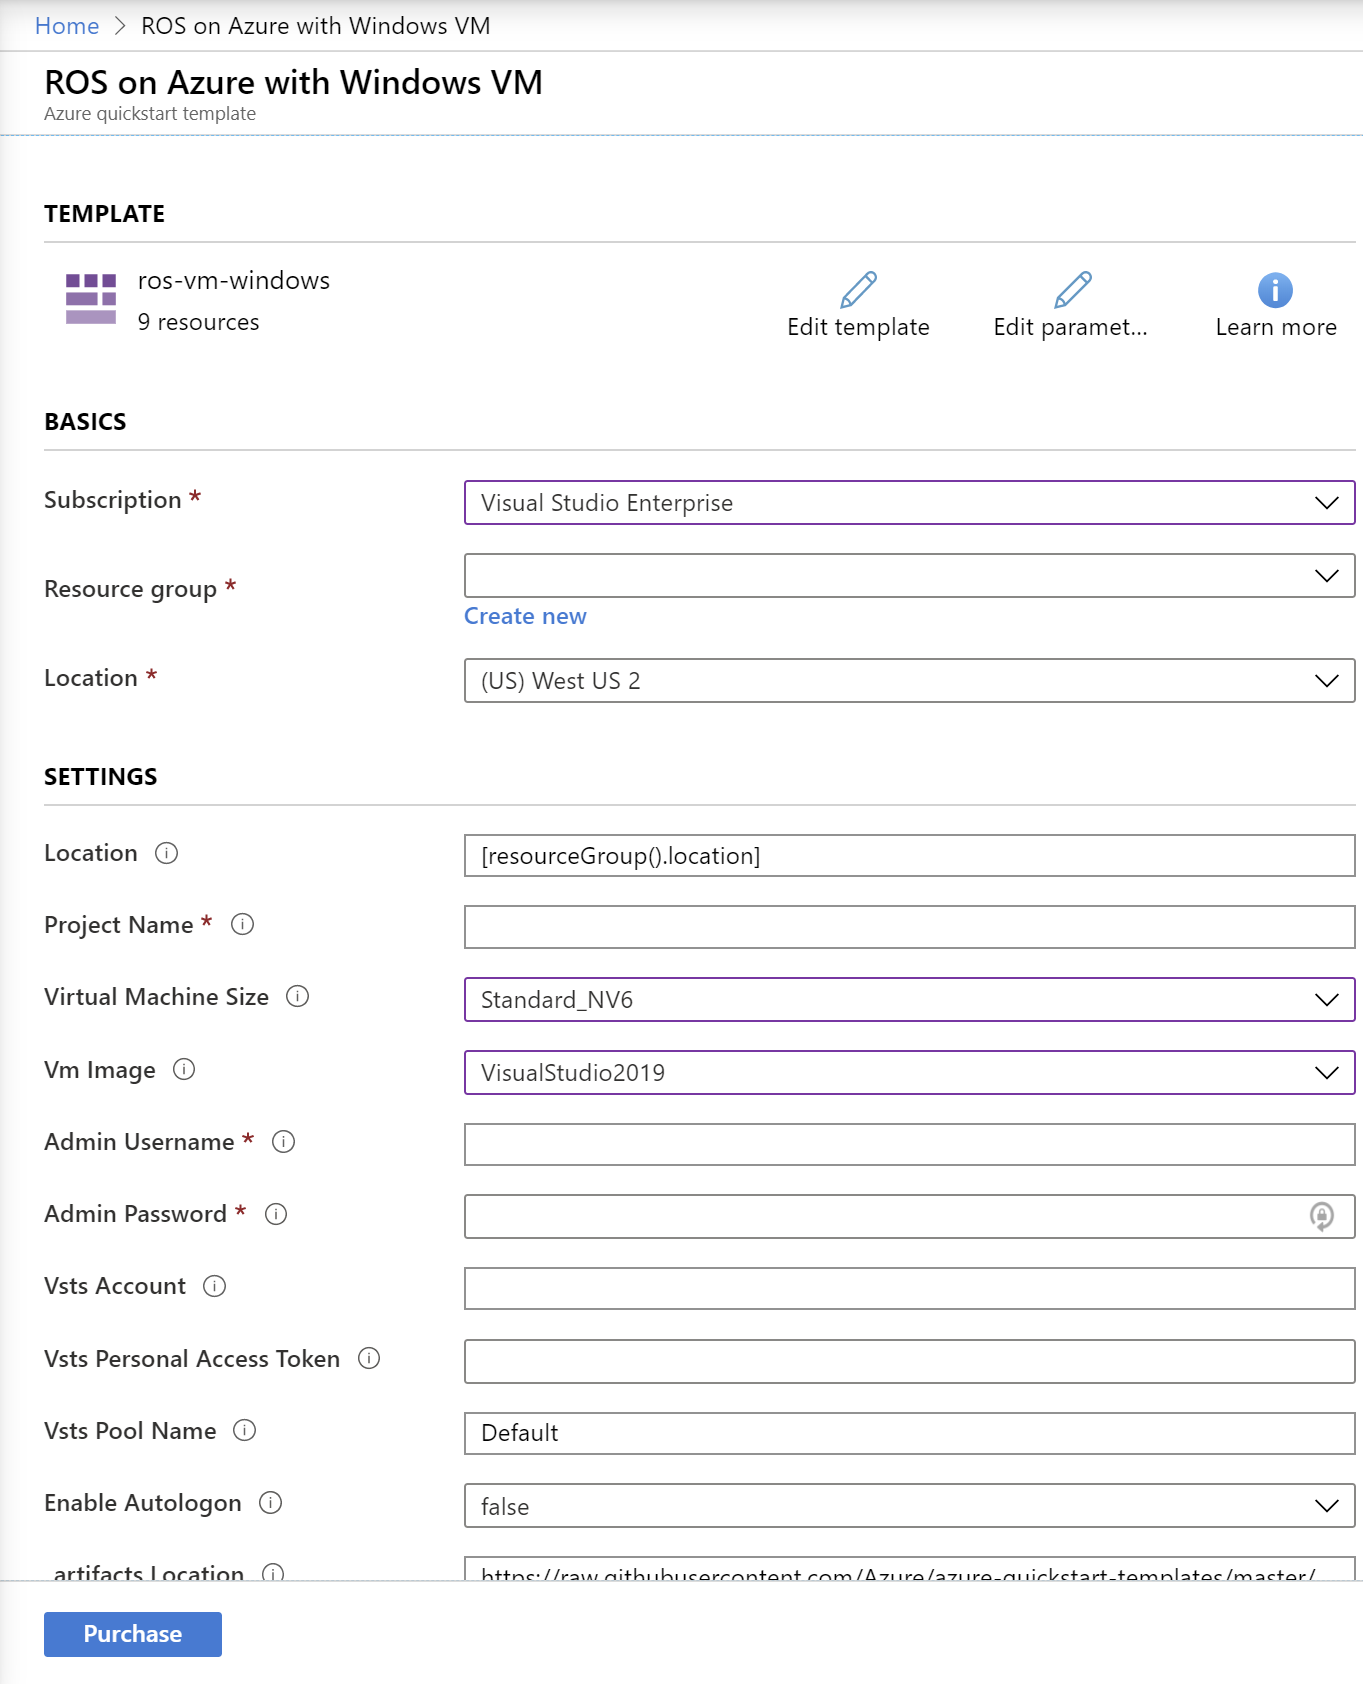Click info icon next to Settings Location

point(166,853)
